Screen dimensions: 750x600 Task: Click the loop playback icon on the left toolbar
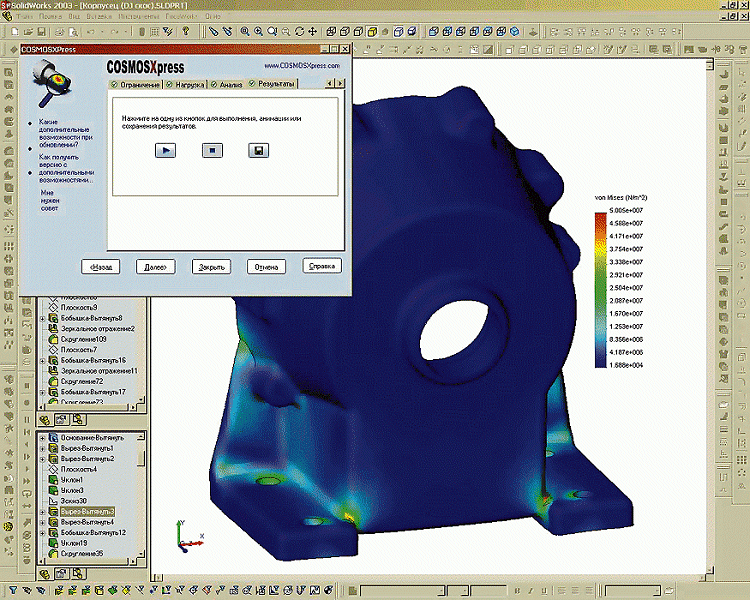[27, 493]
